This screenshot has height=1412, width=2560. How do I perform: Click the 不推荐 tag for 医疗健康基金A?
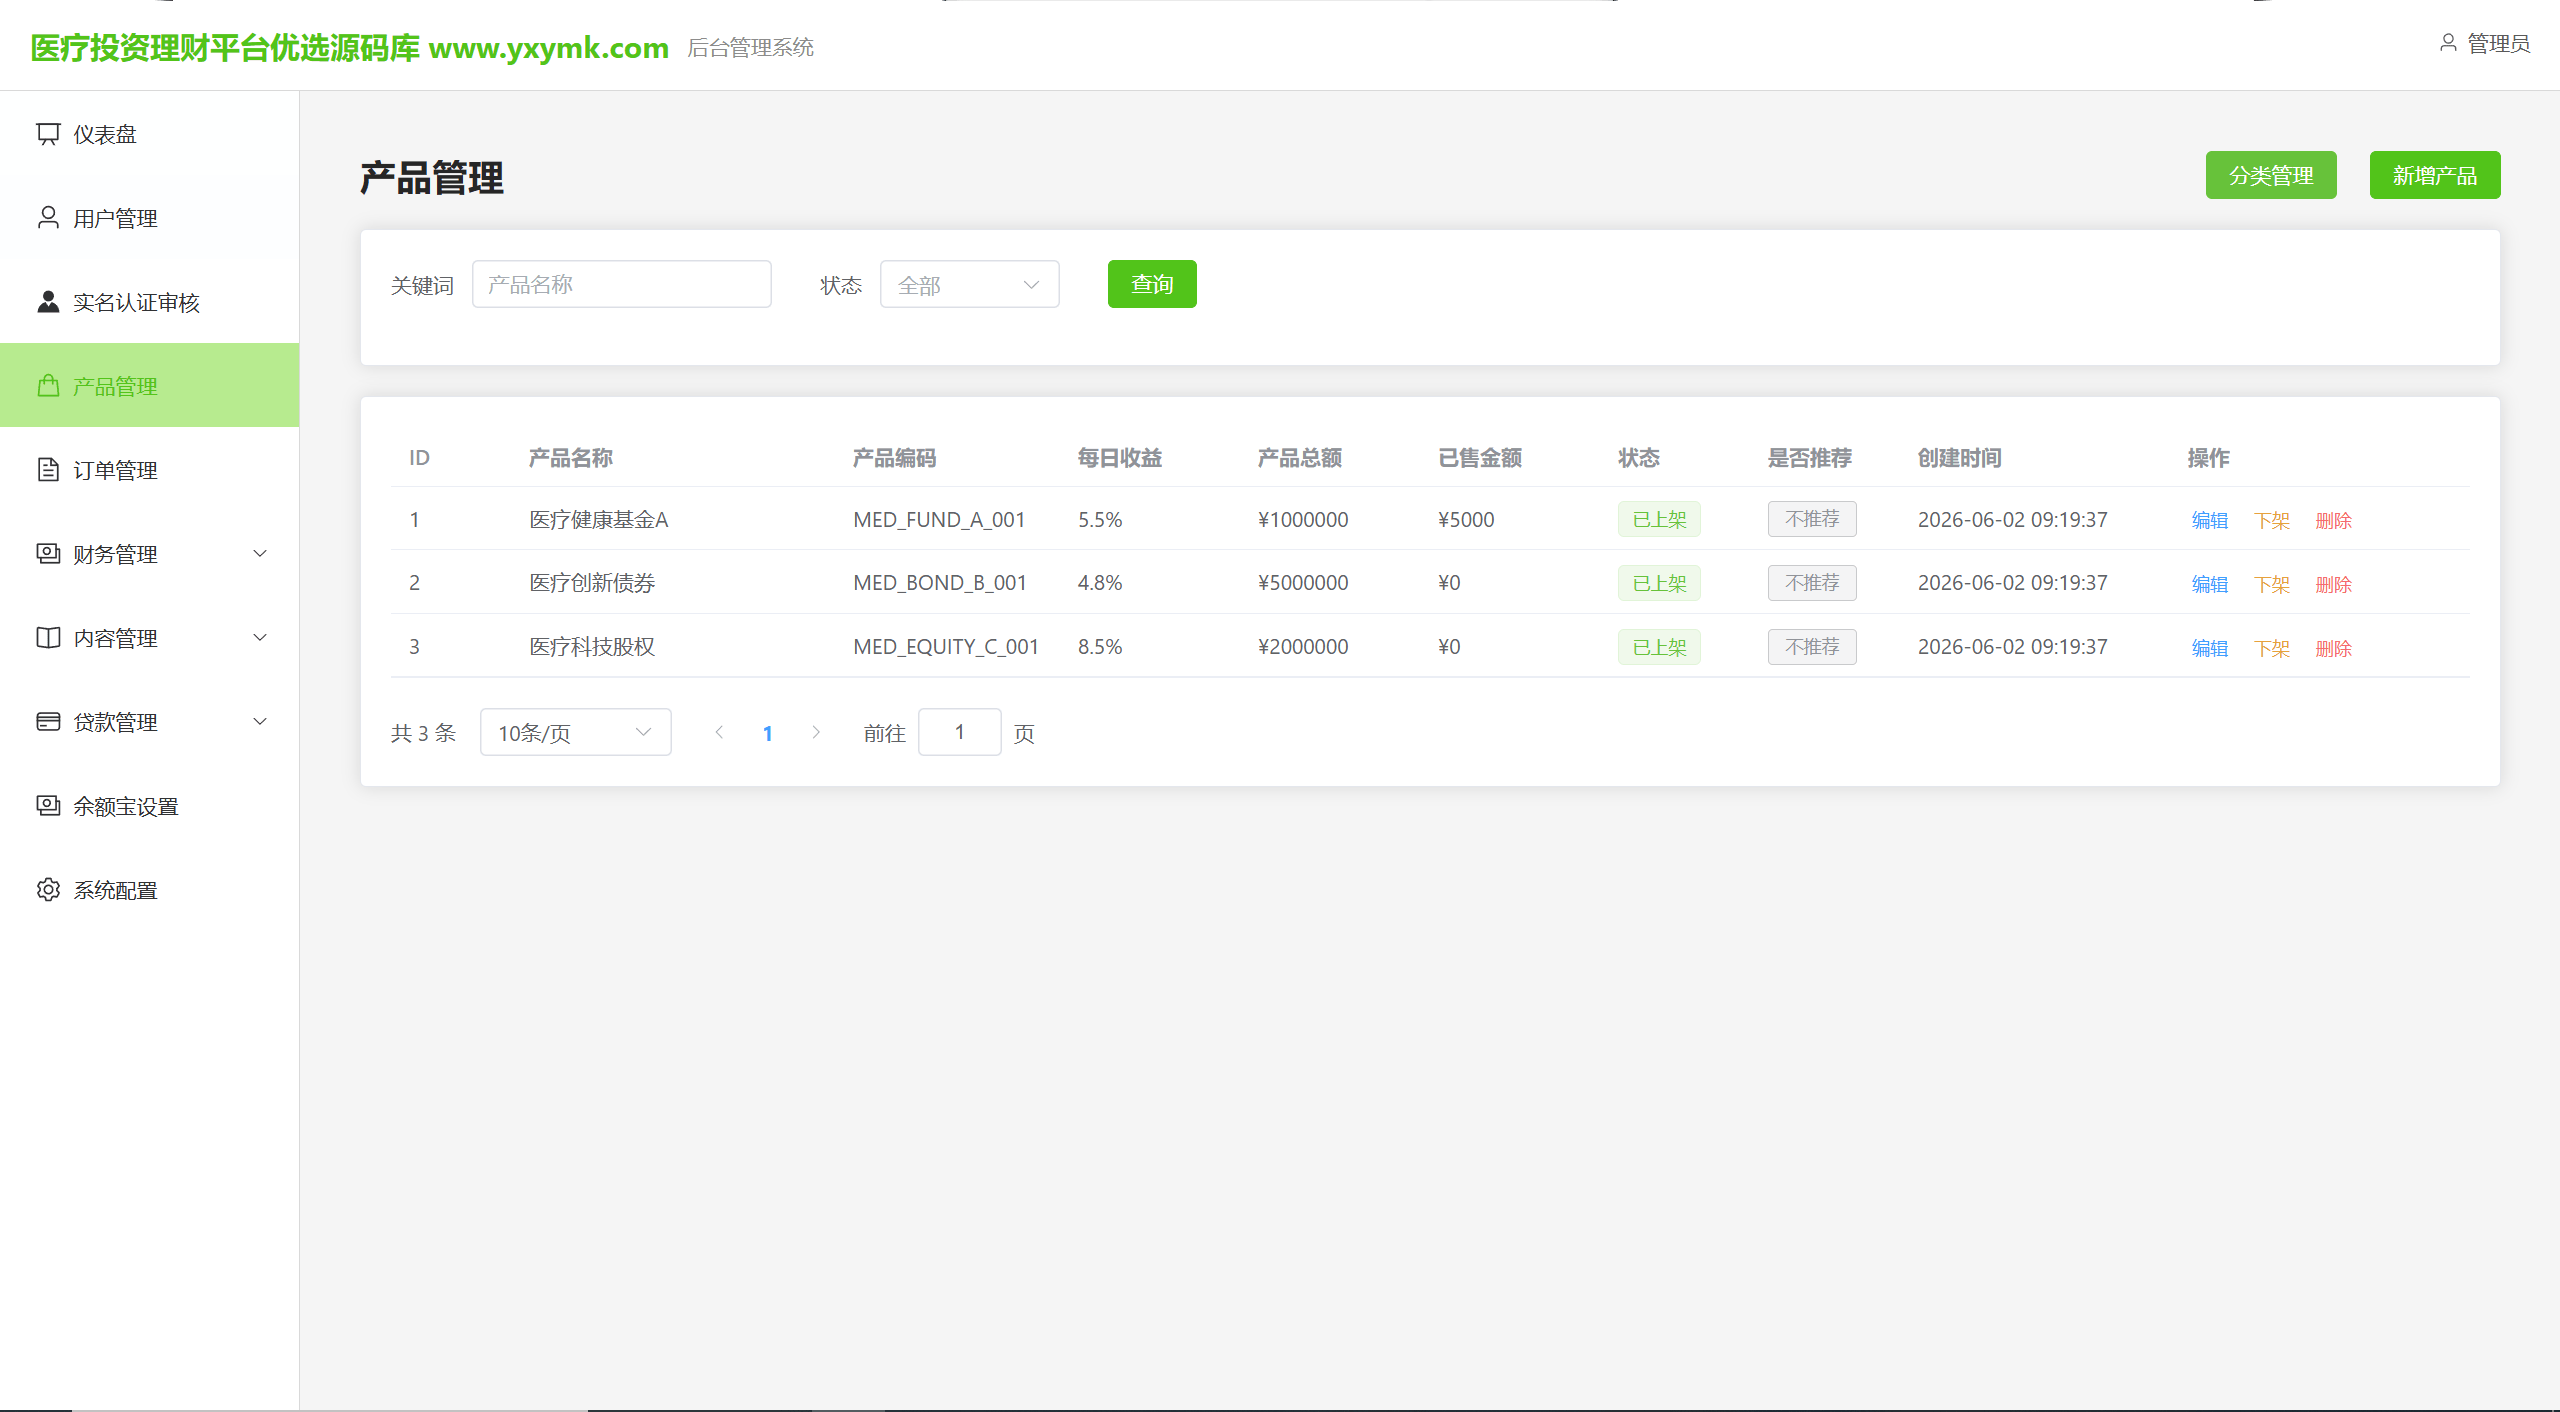(1812, 519)
